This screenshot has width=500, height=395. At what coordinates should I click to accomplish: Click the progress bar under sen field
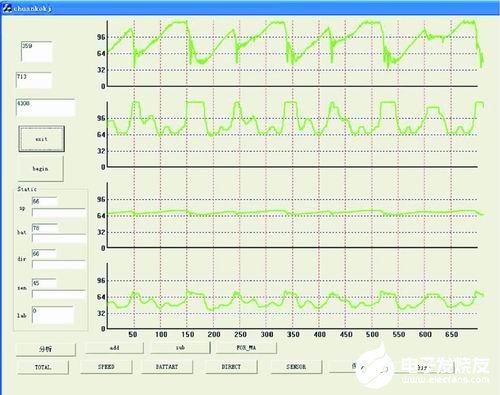pos(59,295)
